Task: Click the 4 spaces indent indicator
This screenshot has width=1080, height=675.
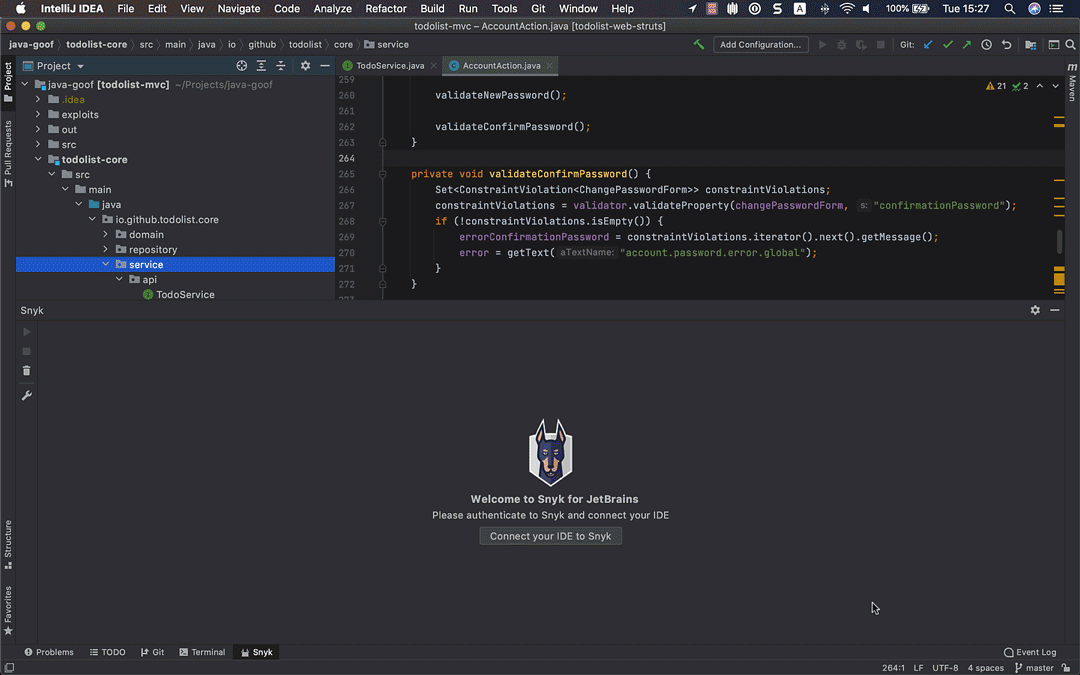Action: [x=986, y=668]
